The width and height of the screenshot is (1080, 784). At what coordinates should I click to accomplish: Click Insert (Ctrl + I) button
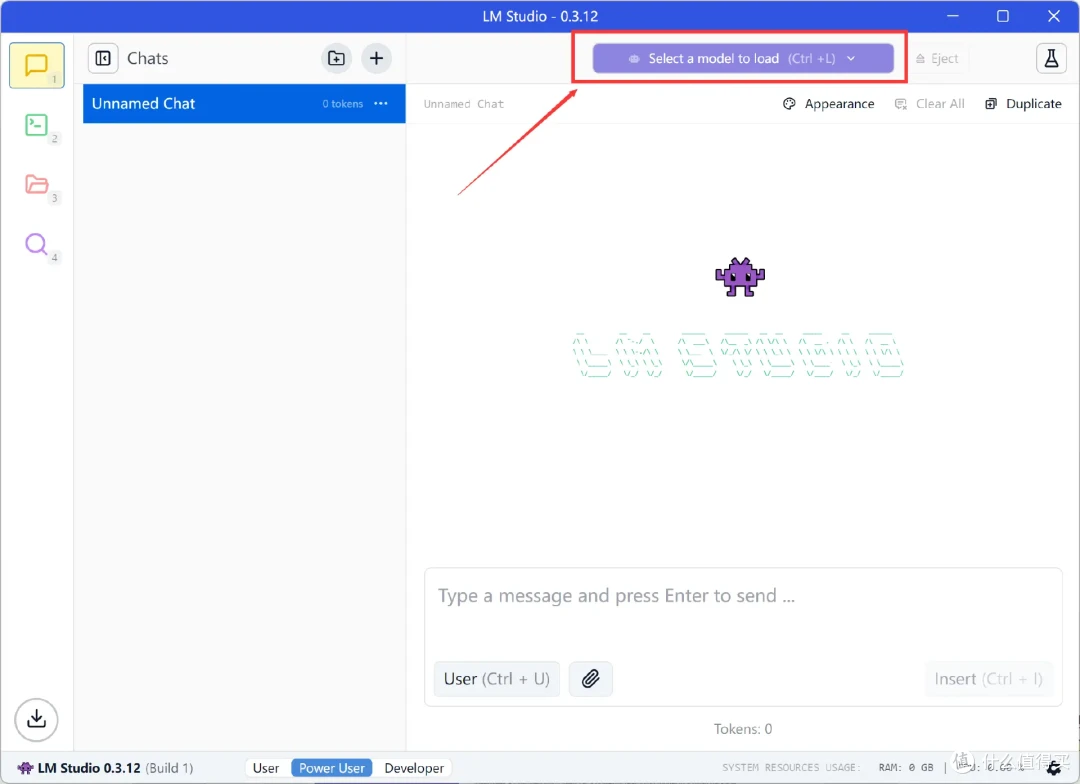[x=988, y=679]
